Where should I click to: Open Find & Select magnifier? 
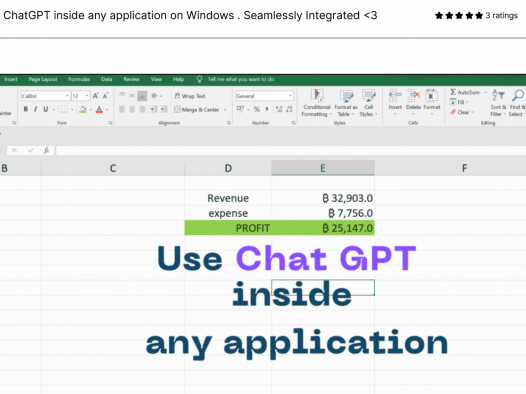coord(517,103)
